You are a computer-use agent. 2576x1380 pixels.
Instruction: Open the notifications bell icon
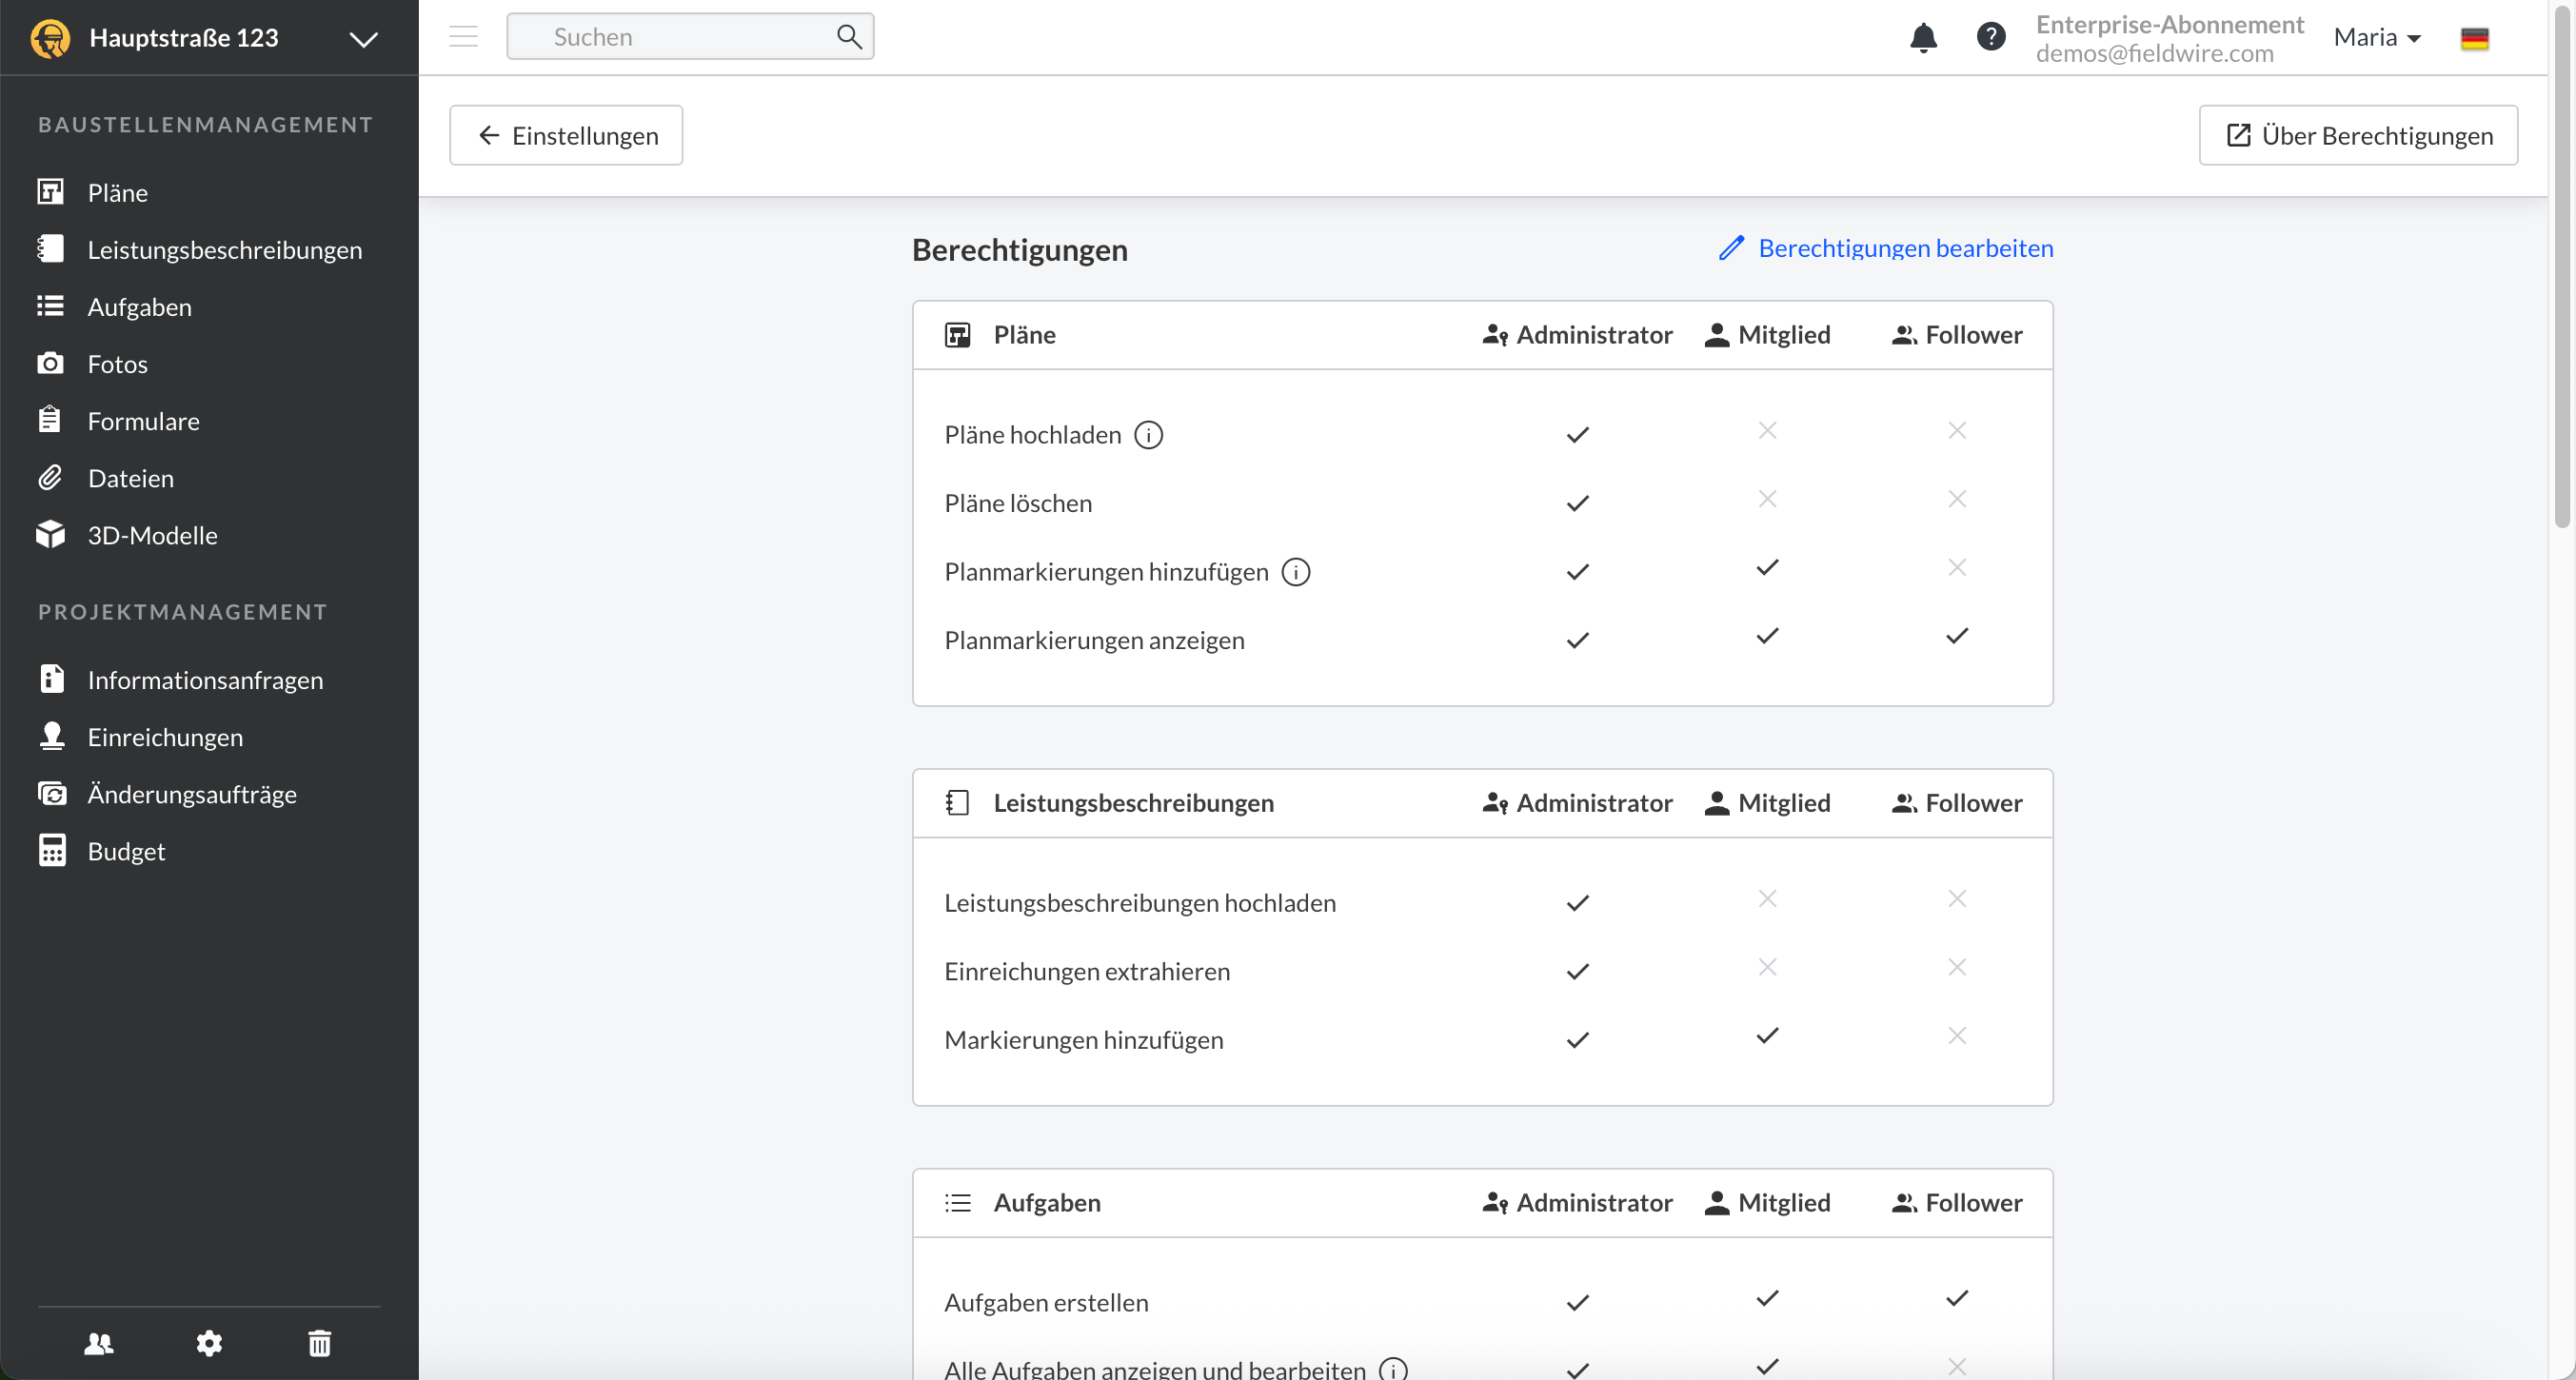point(1923,38)
